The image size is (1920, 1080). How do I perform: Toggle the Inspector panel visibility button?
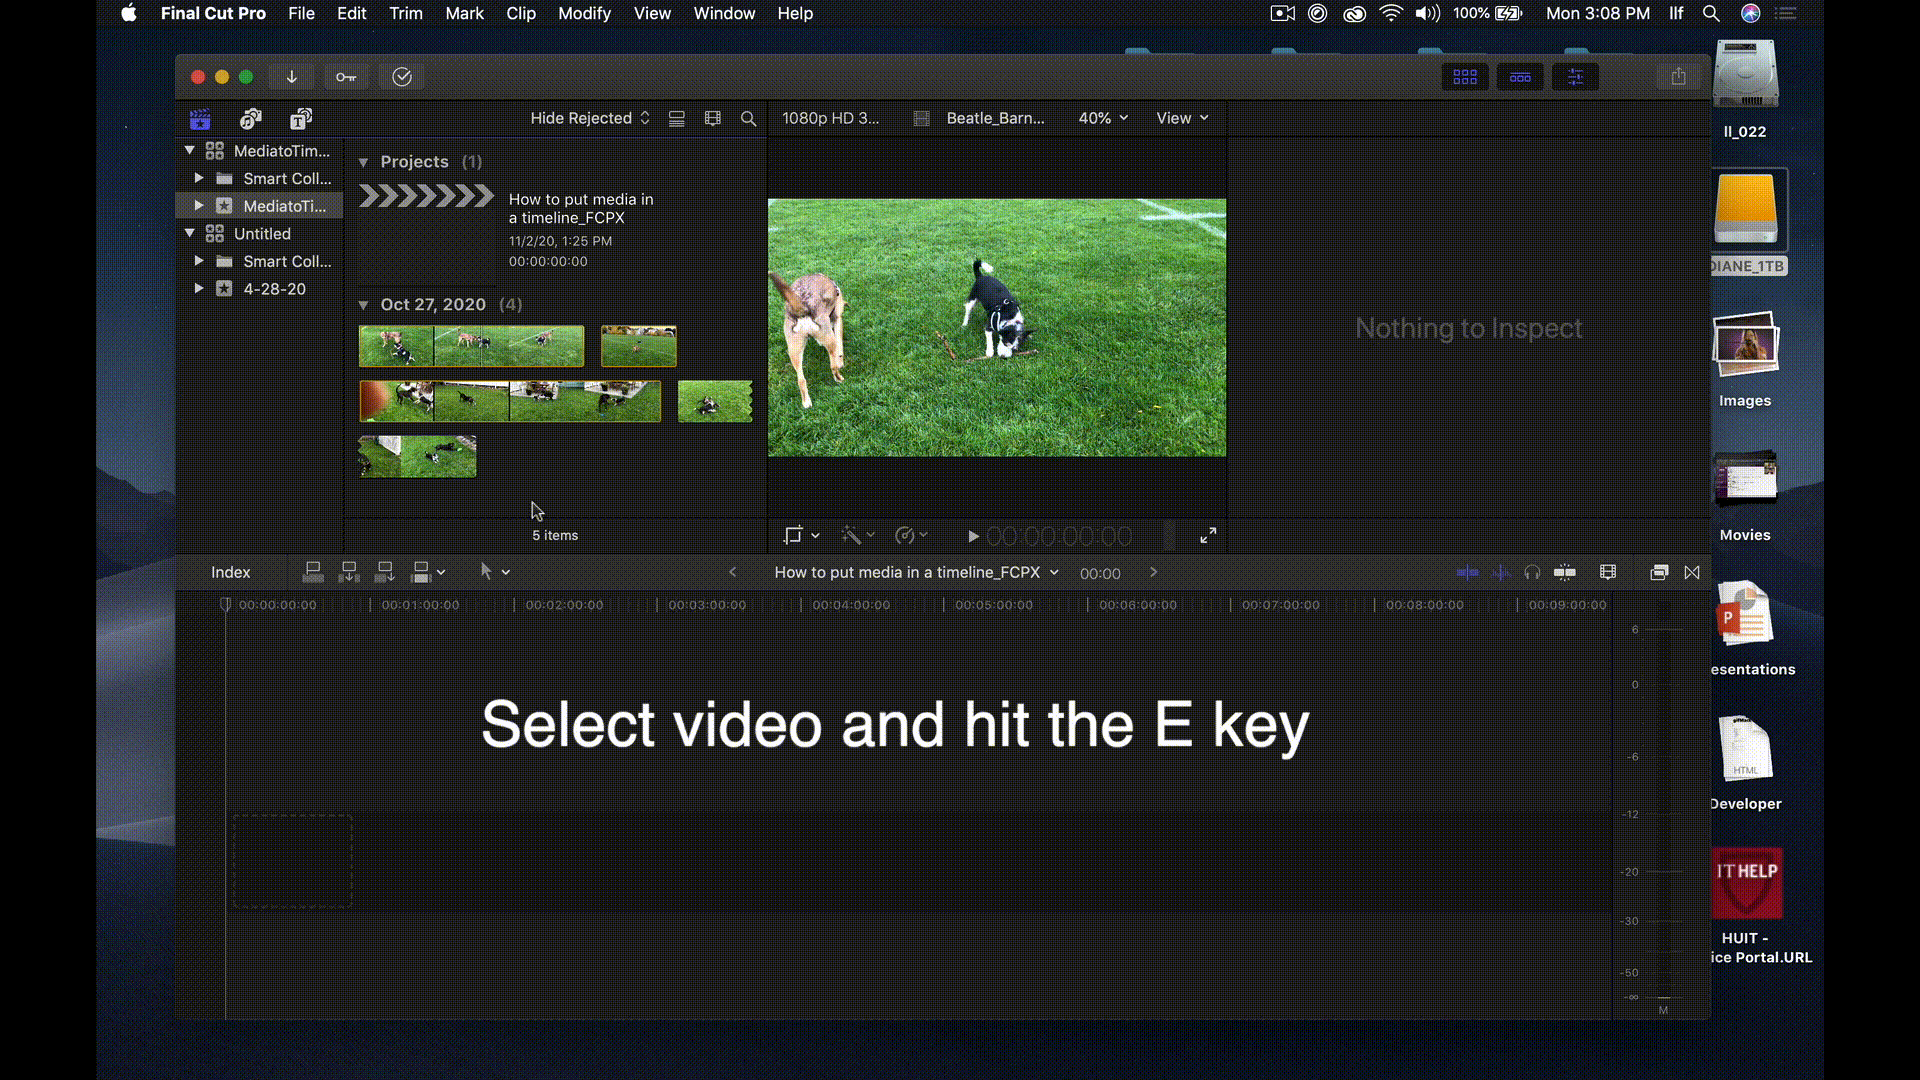1575,77
